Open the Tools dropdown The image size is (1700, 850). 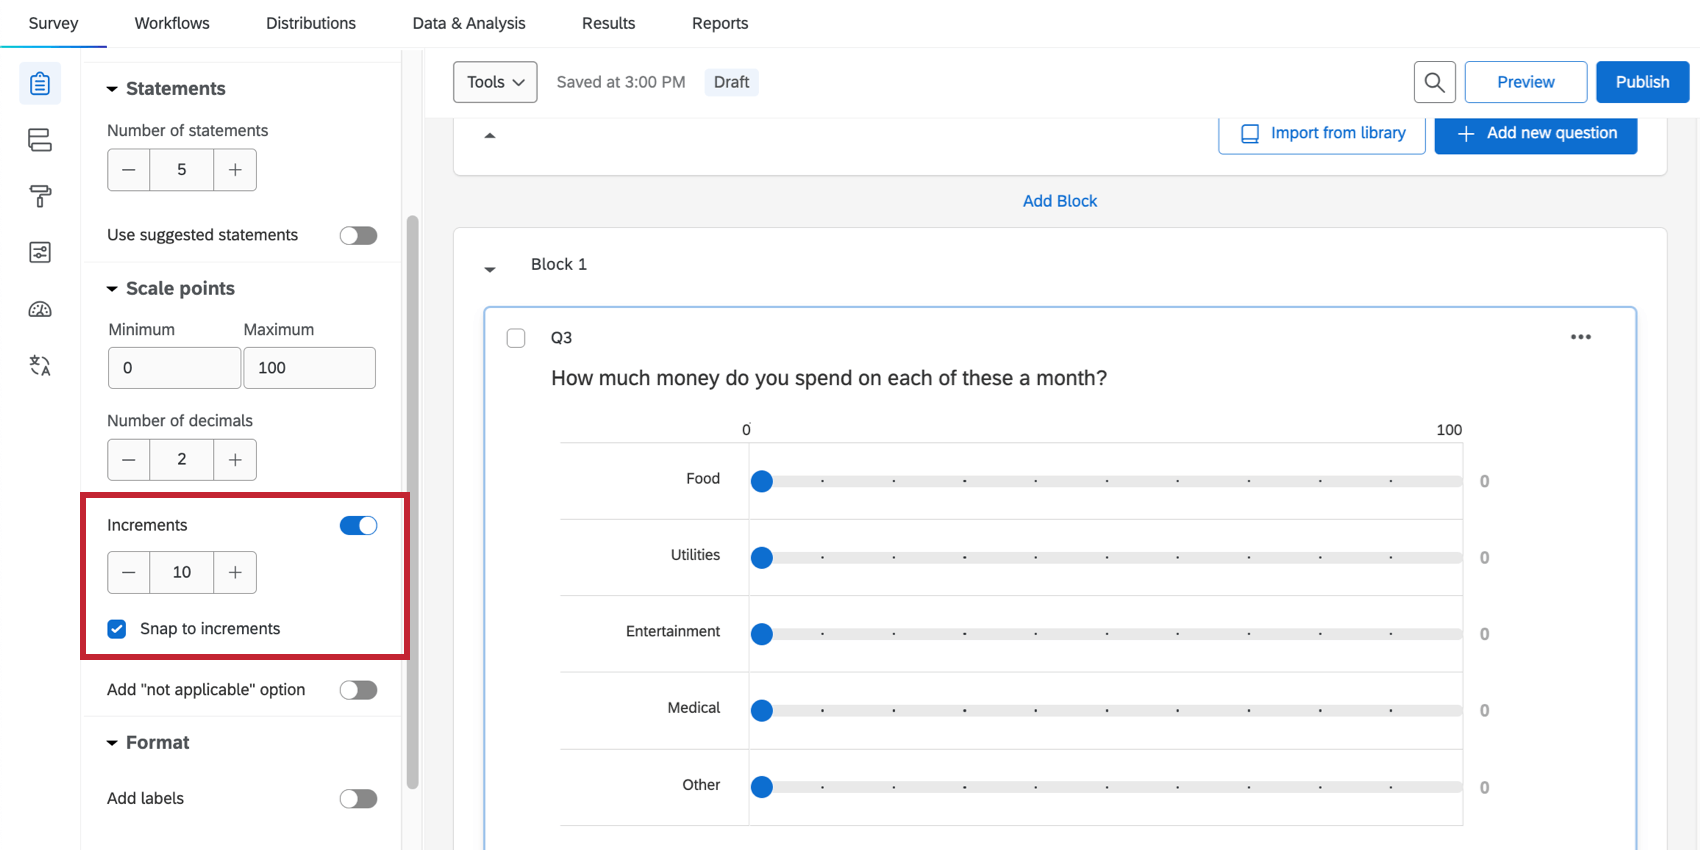pyautogui.click(x=495, y=82)
